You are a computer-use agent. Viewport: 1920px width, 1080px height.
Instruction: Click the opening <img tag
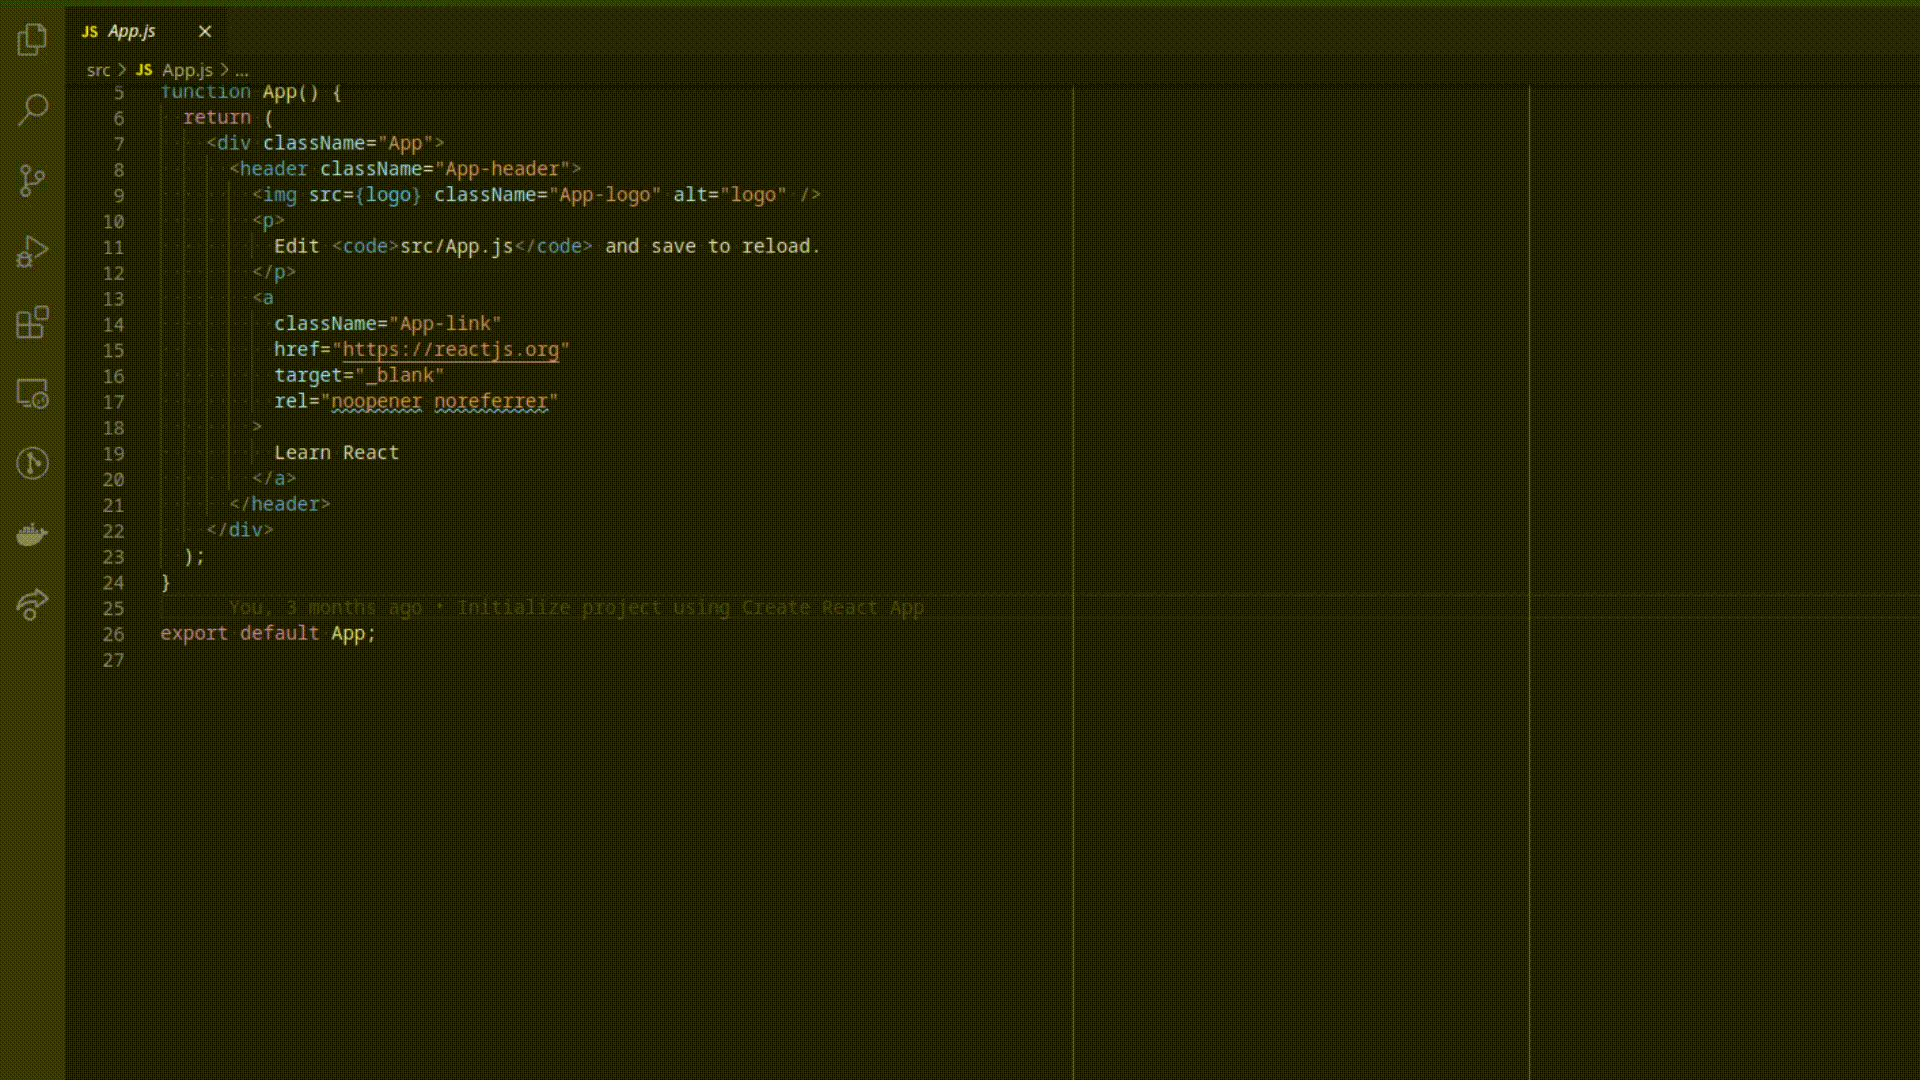pos(274,195)
